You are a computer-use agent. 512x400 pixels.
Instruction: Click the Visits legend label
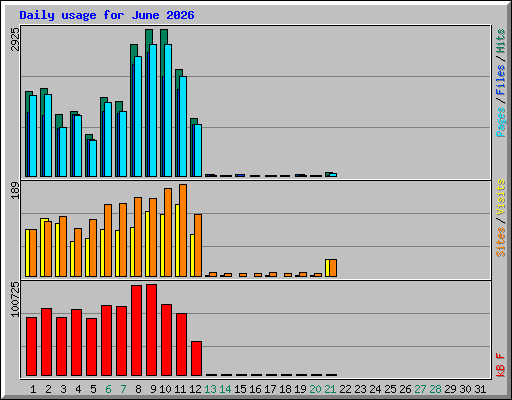point(501,198)
